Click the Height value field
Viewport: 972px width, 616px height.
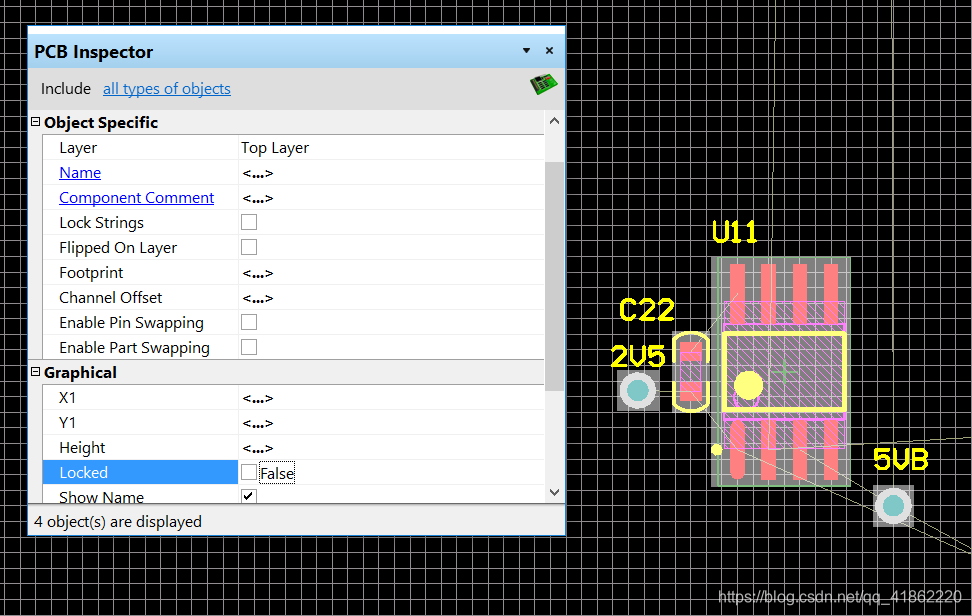coord(391,448)
